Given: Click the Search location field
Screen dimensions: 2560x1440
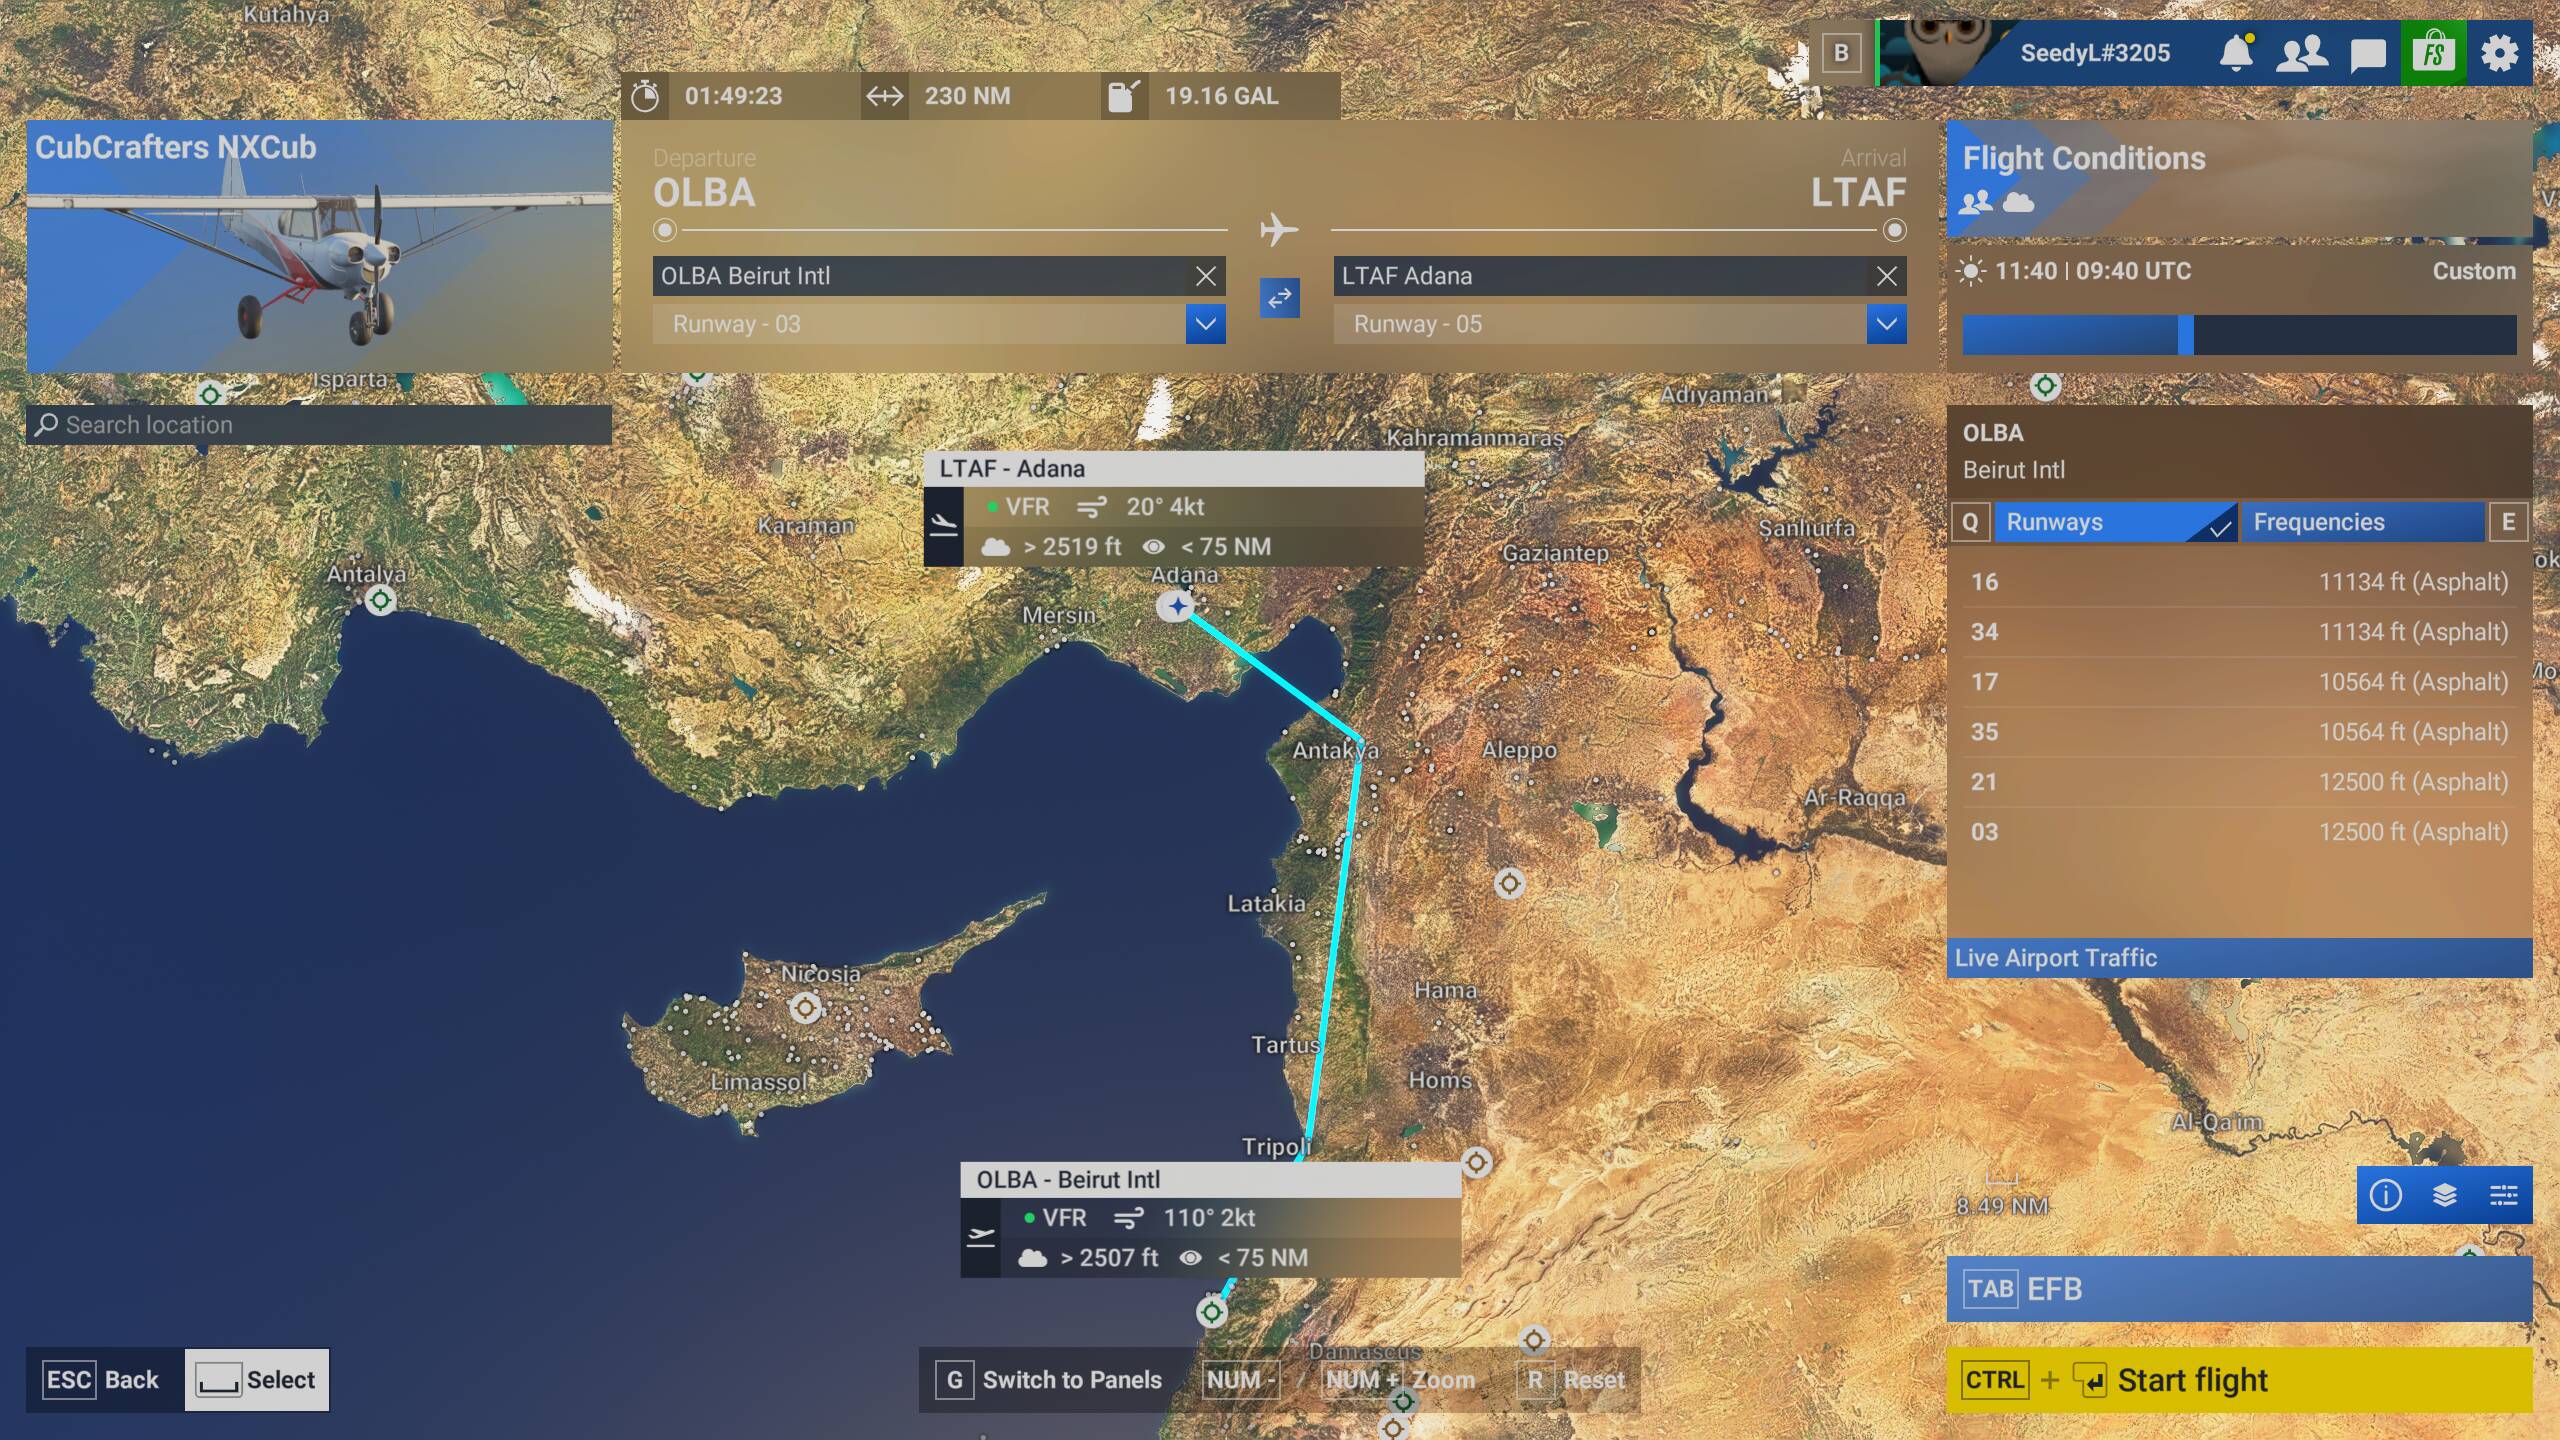Looking at the screenshot, I should click(320, 425).
